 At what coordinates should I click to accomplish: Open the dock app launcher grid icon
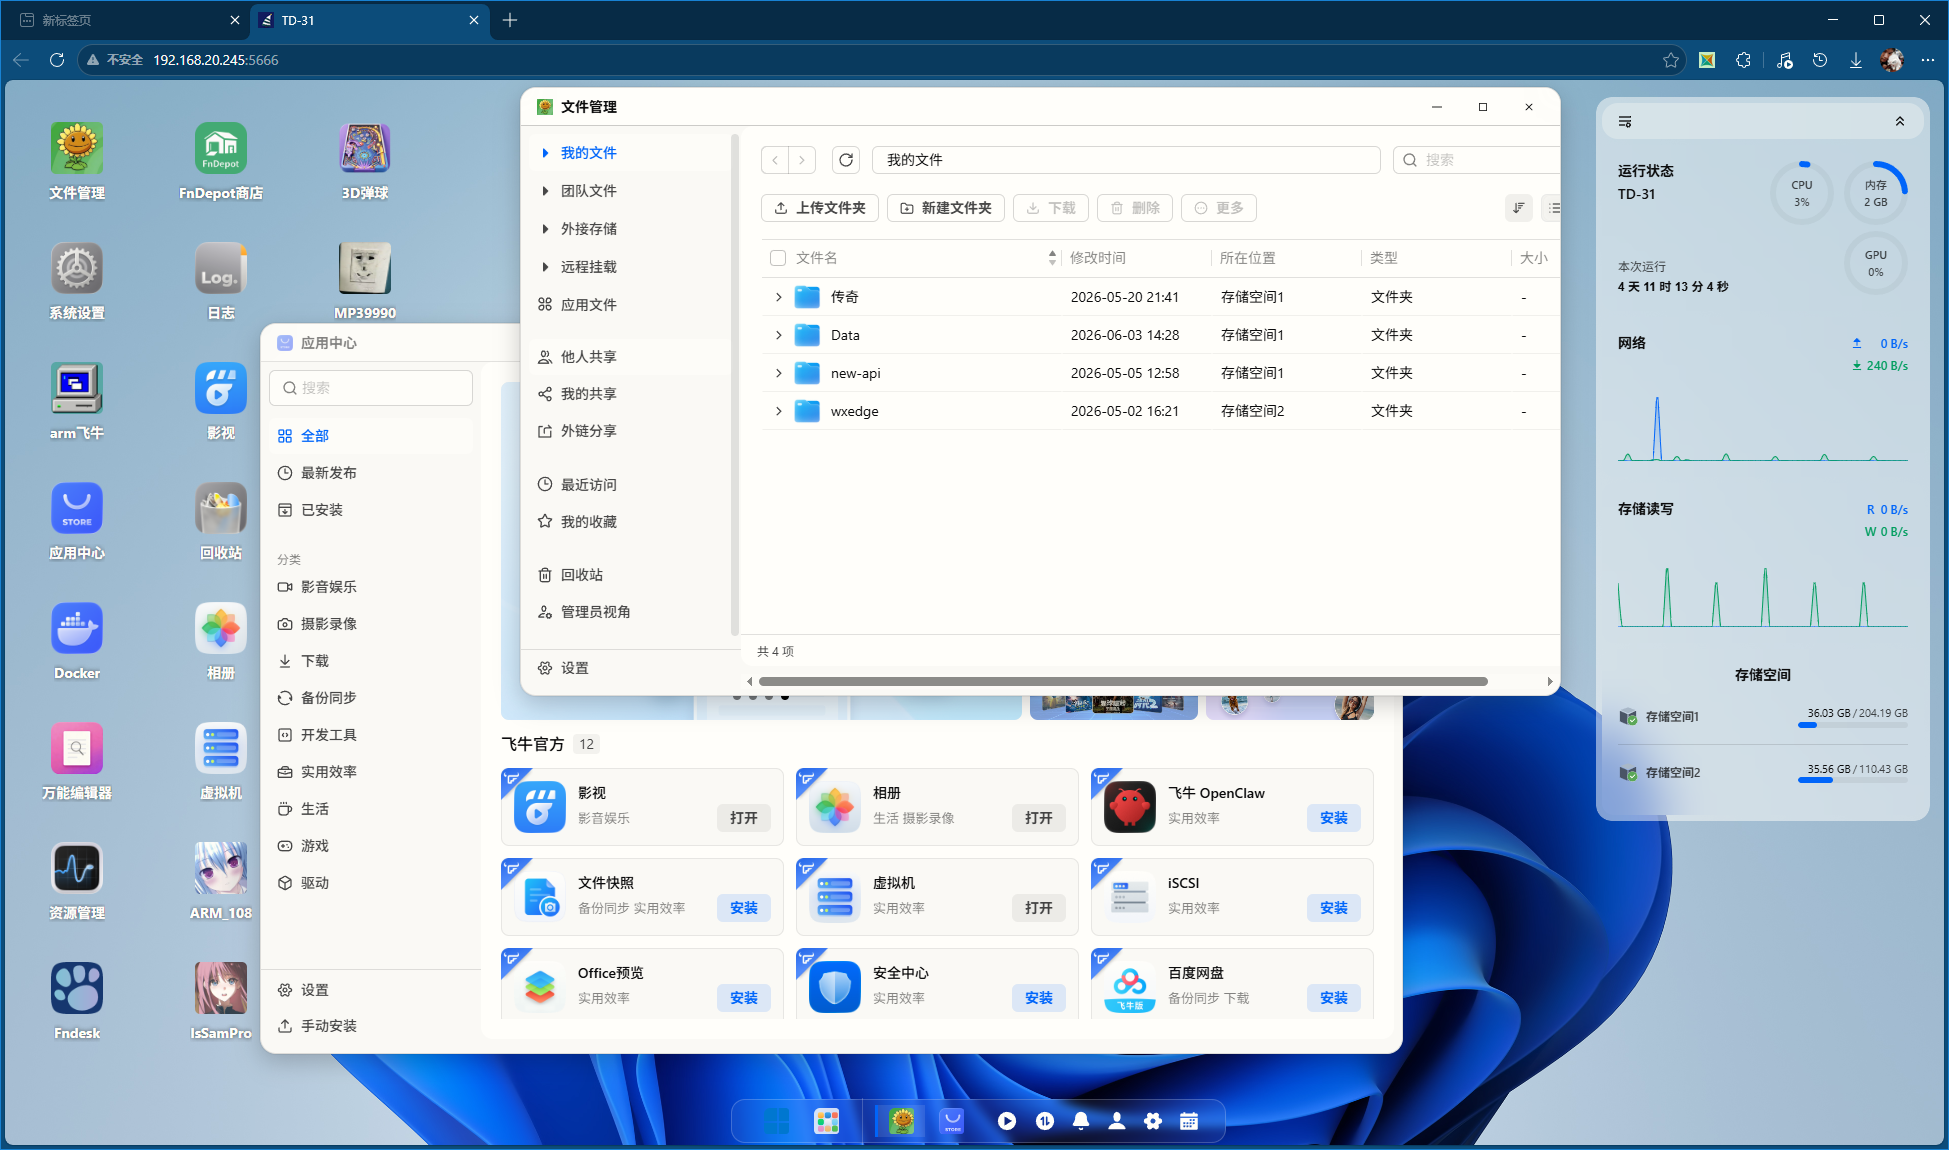826,1121
